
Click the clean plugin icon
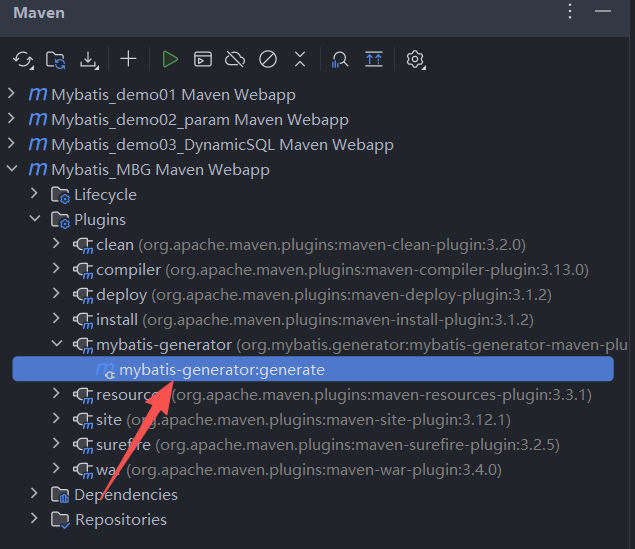point(83,245)
